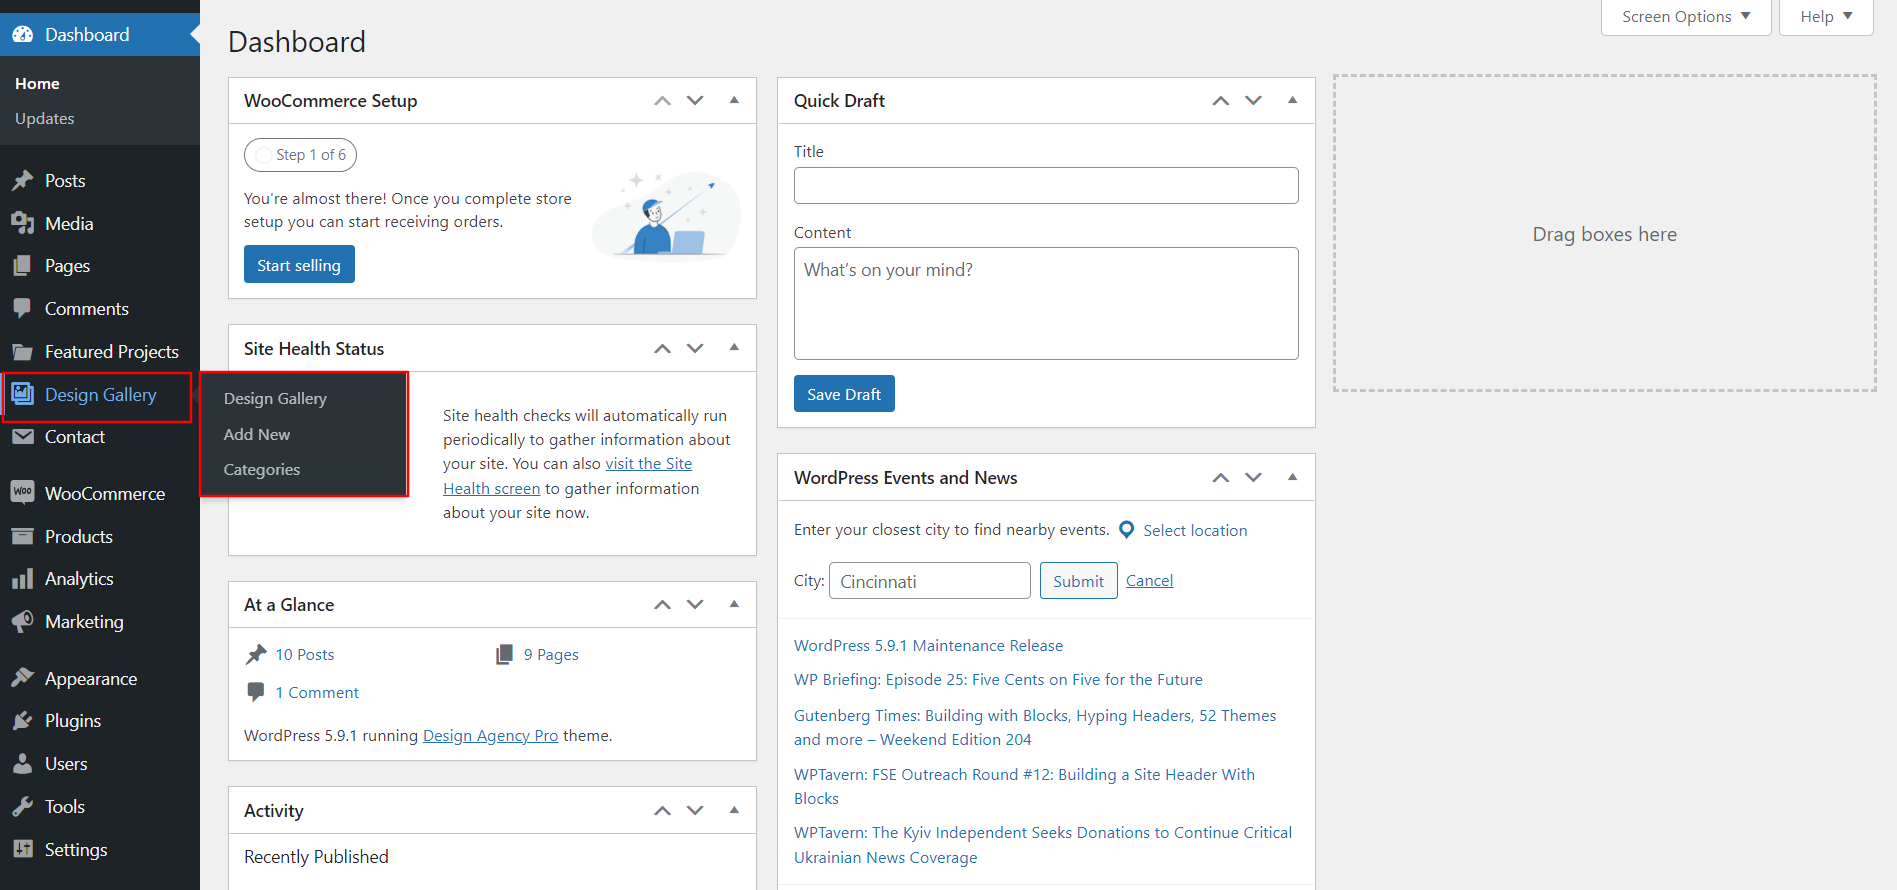The height and width of the screenshot is (890, 1897).
Task: Click the Marketing megaphone icon
Action: 22,622
